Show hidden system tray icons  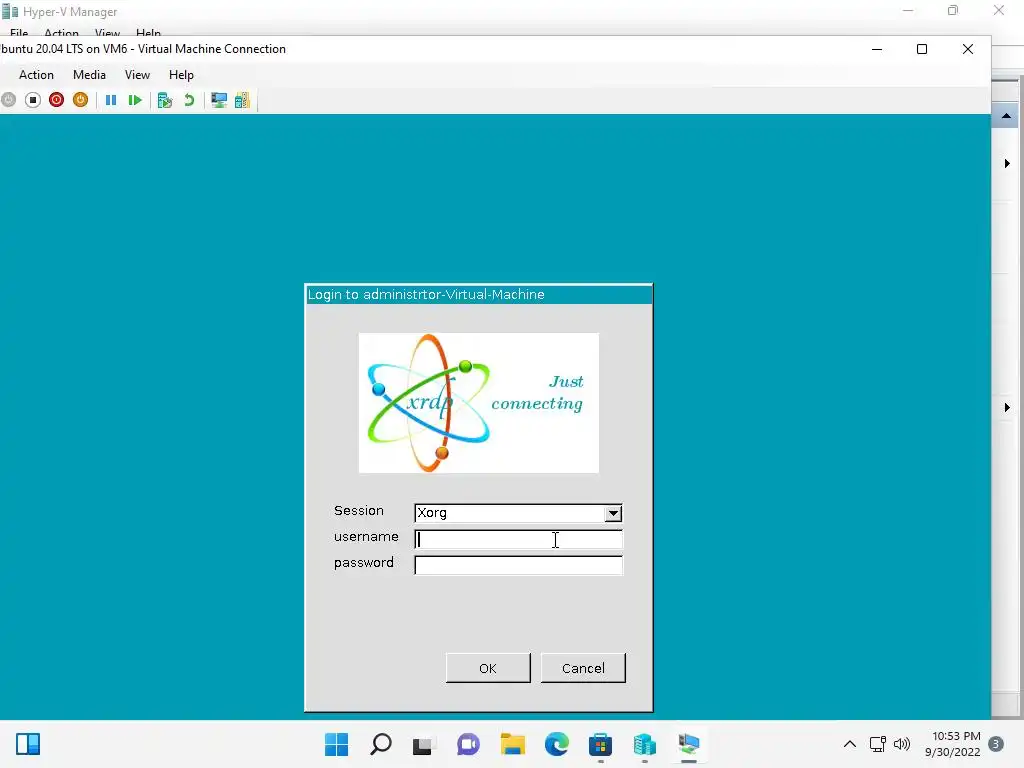pos(850,744)
